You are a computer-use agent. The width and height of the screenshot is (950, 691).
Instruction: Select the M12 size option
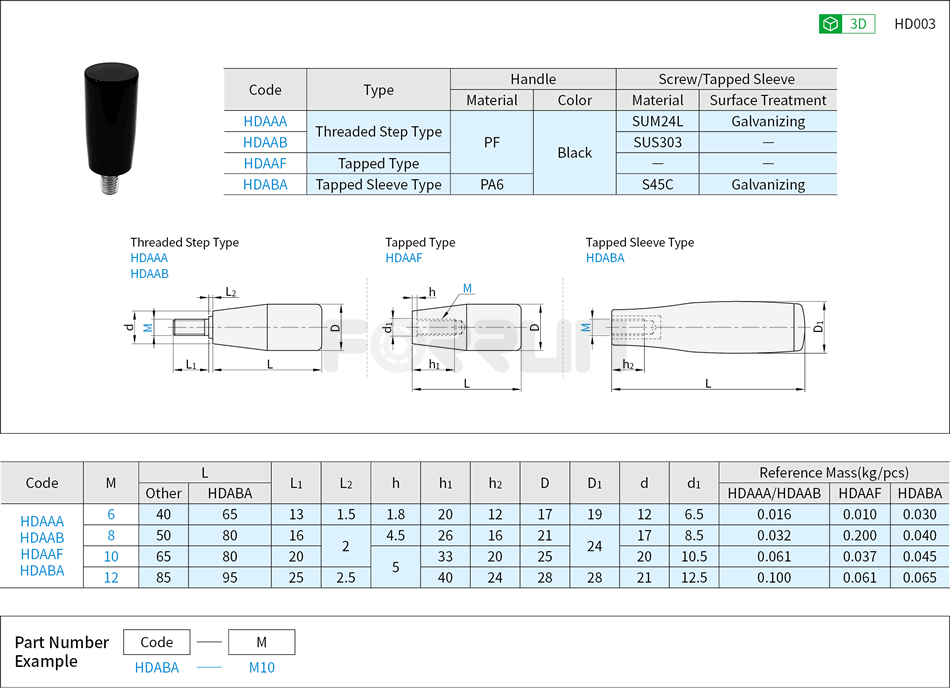[111, 577]
